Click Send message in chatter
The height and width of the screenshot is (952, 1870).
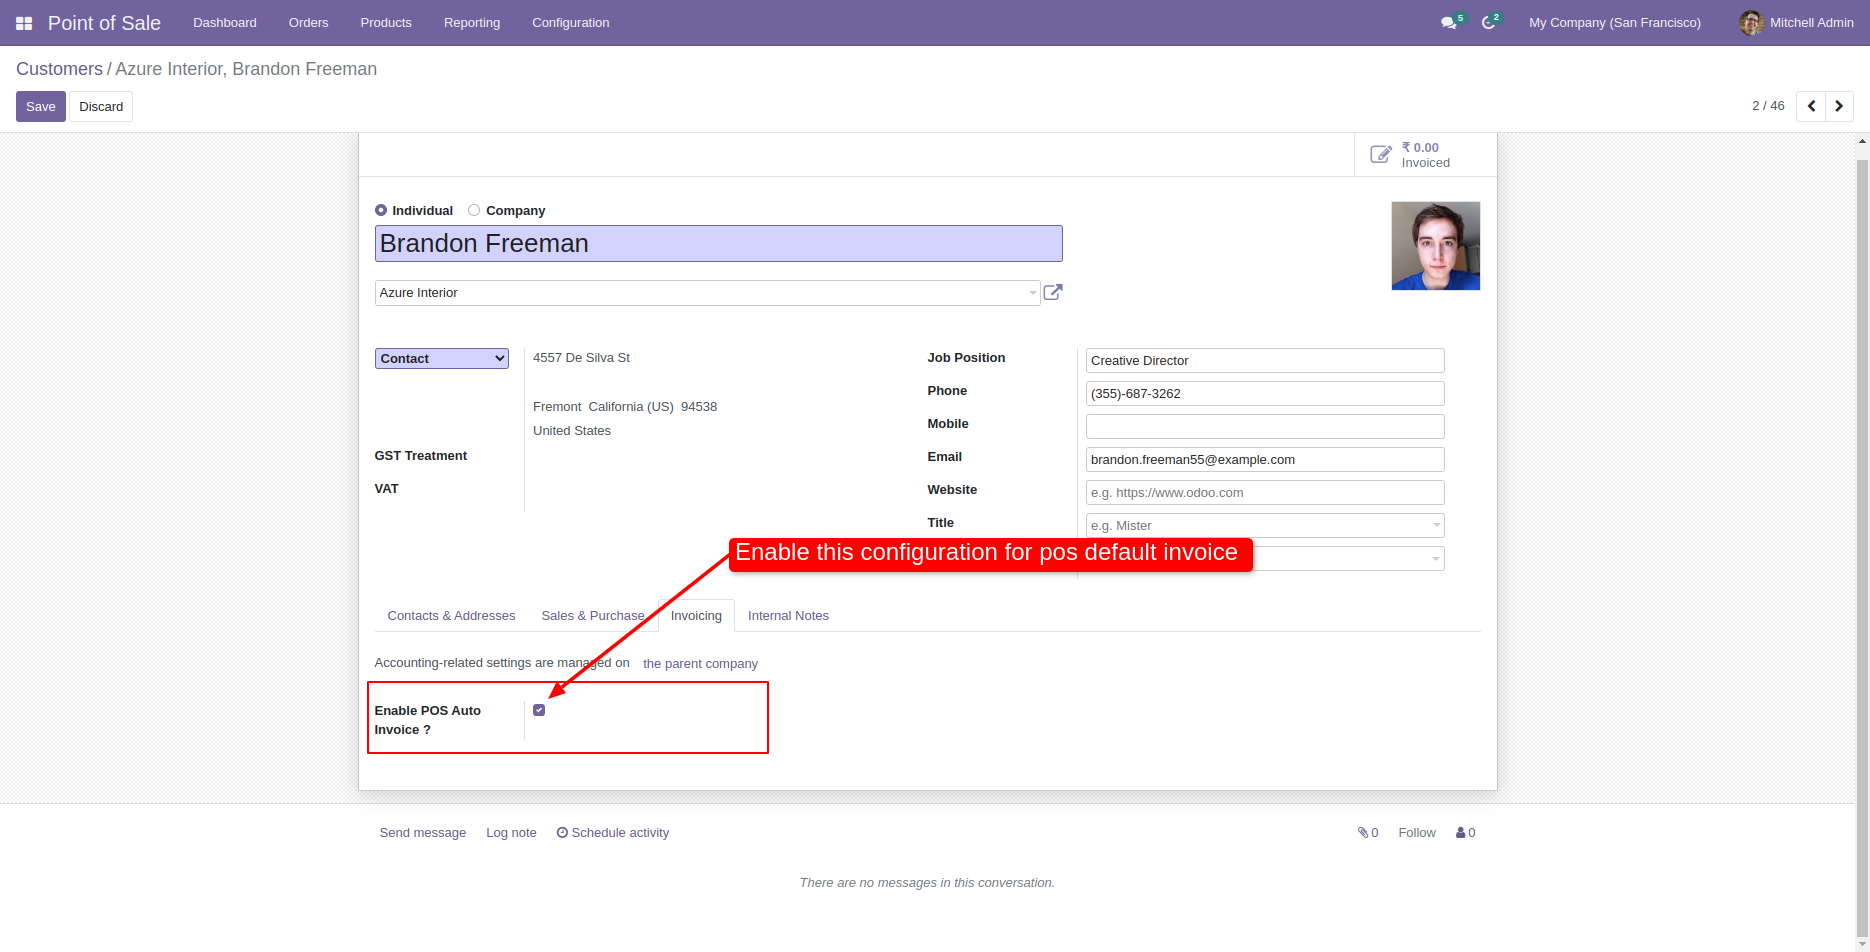tap(423, 833)
